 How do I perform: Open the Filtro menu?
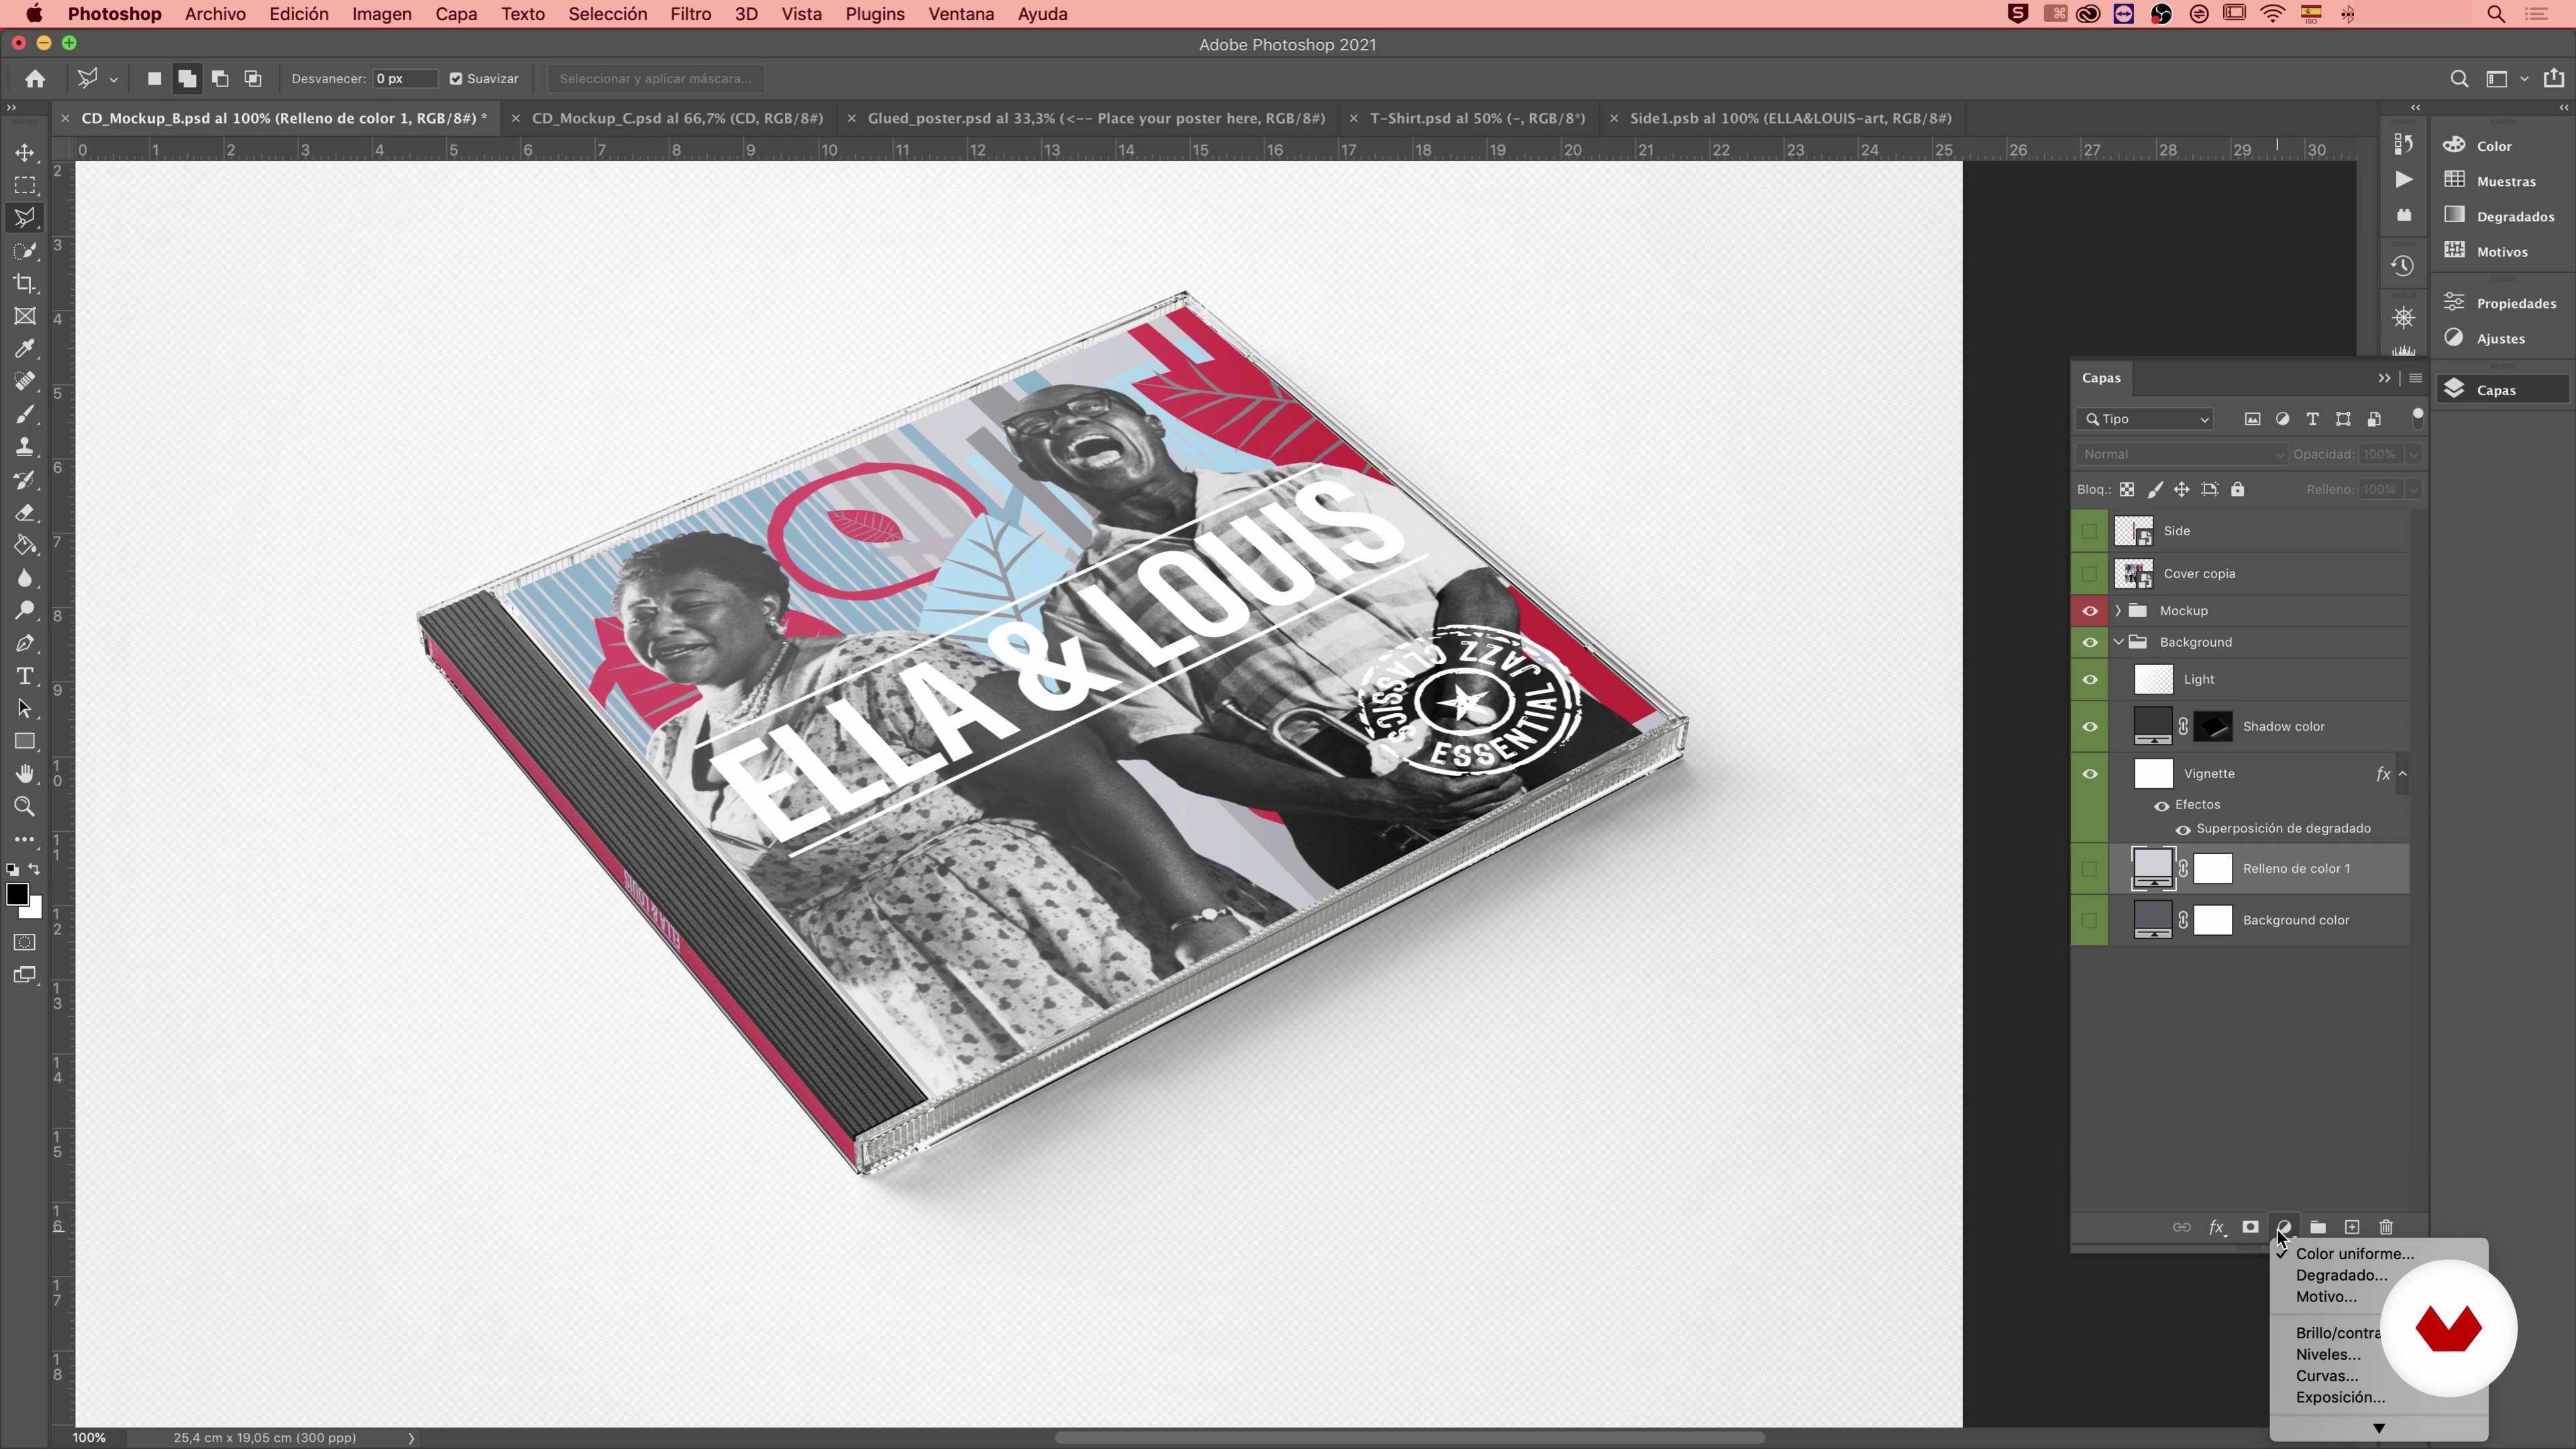(690, 14)
